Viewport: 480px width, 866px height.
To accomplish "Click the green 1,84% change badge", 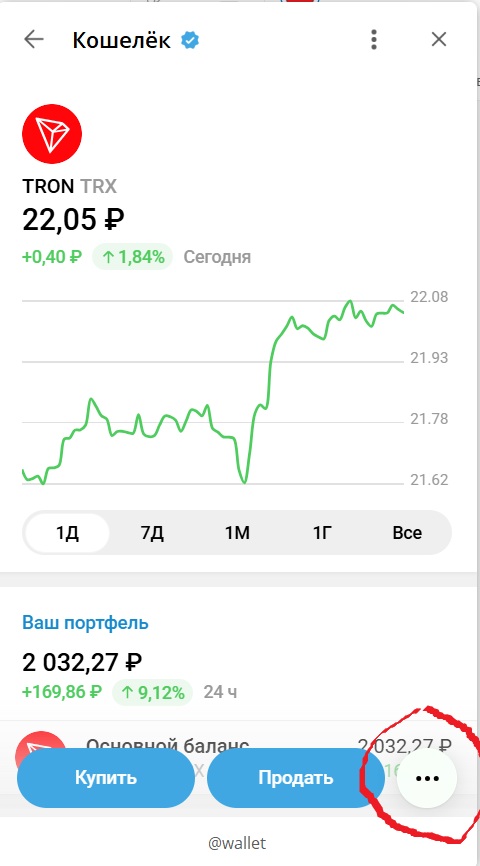I will [132, 257].
